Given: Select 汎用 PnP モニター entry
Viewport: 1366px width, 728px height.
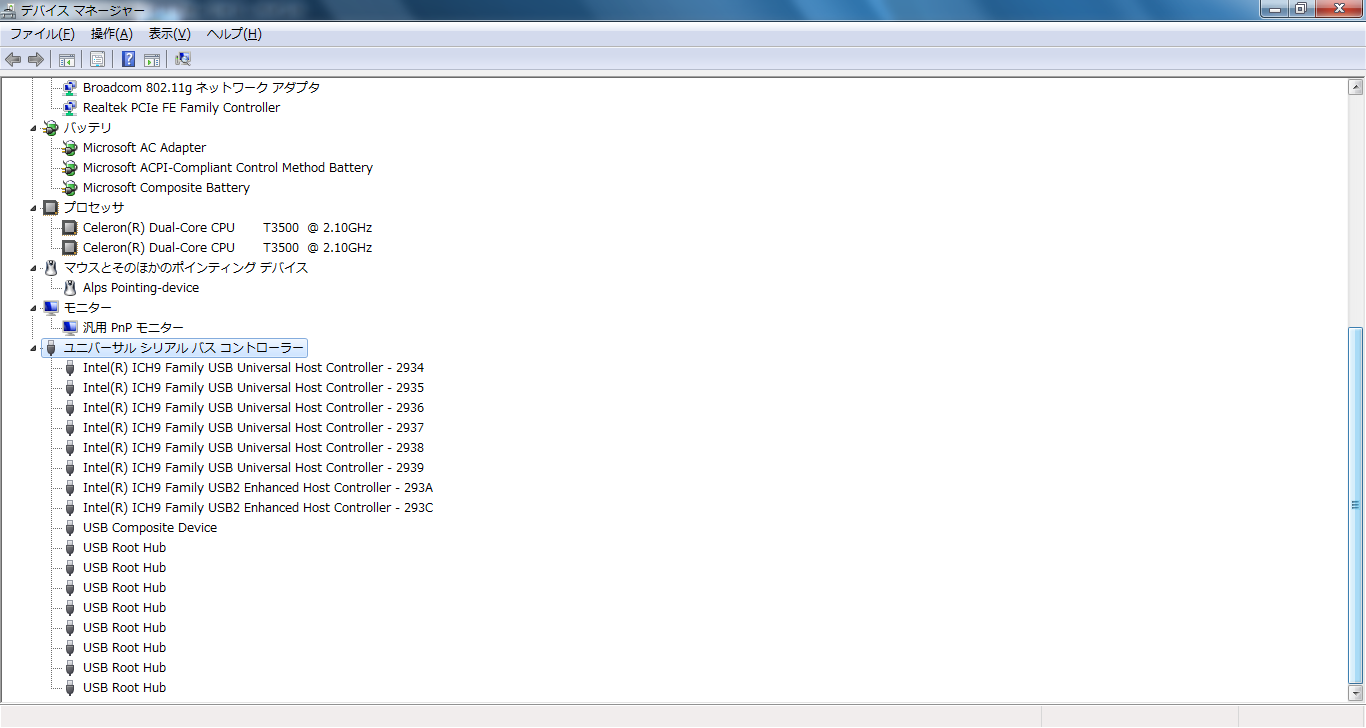Looking at the screenshot, I should (x=133, y=327).
